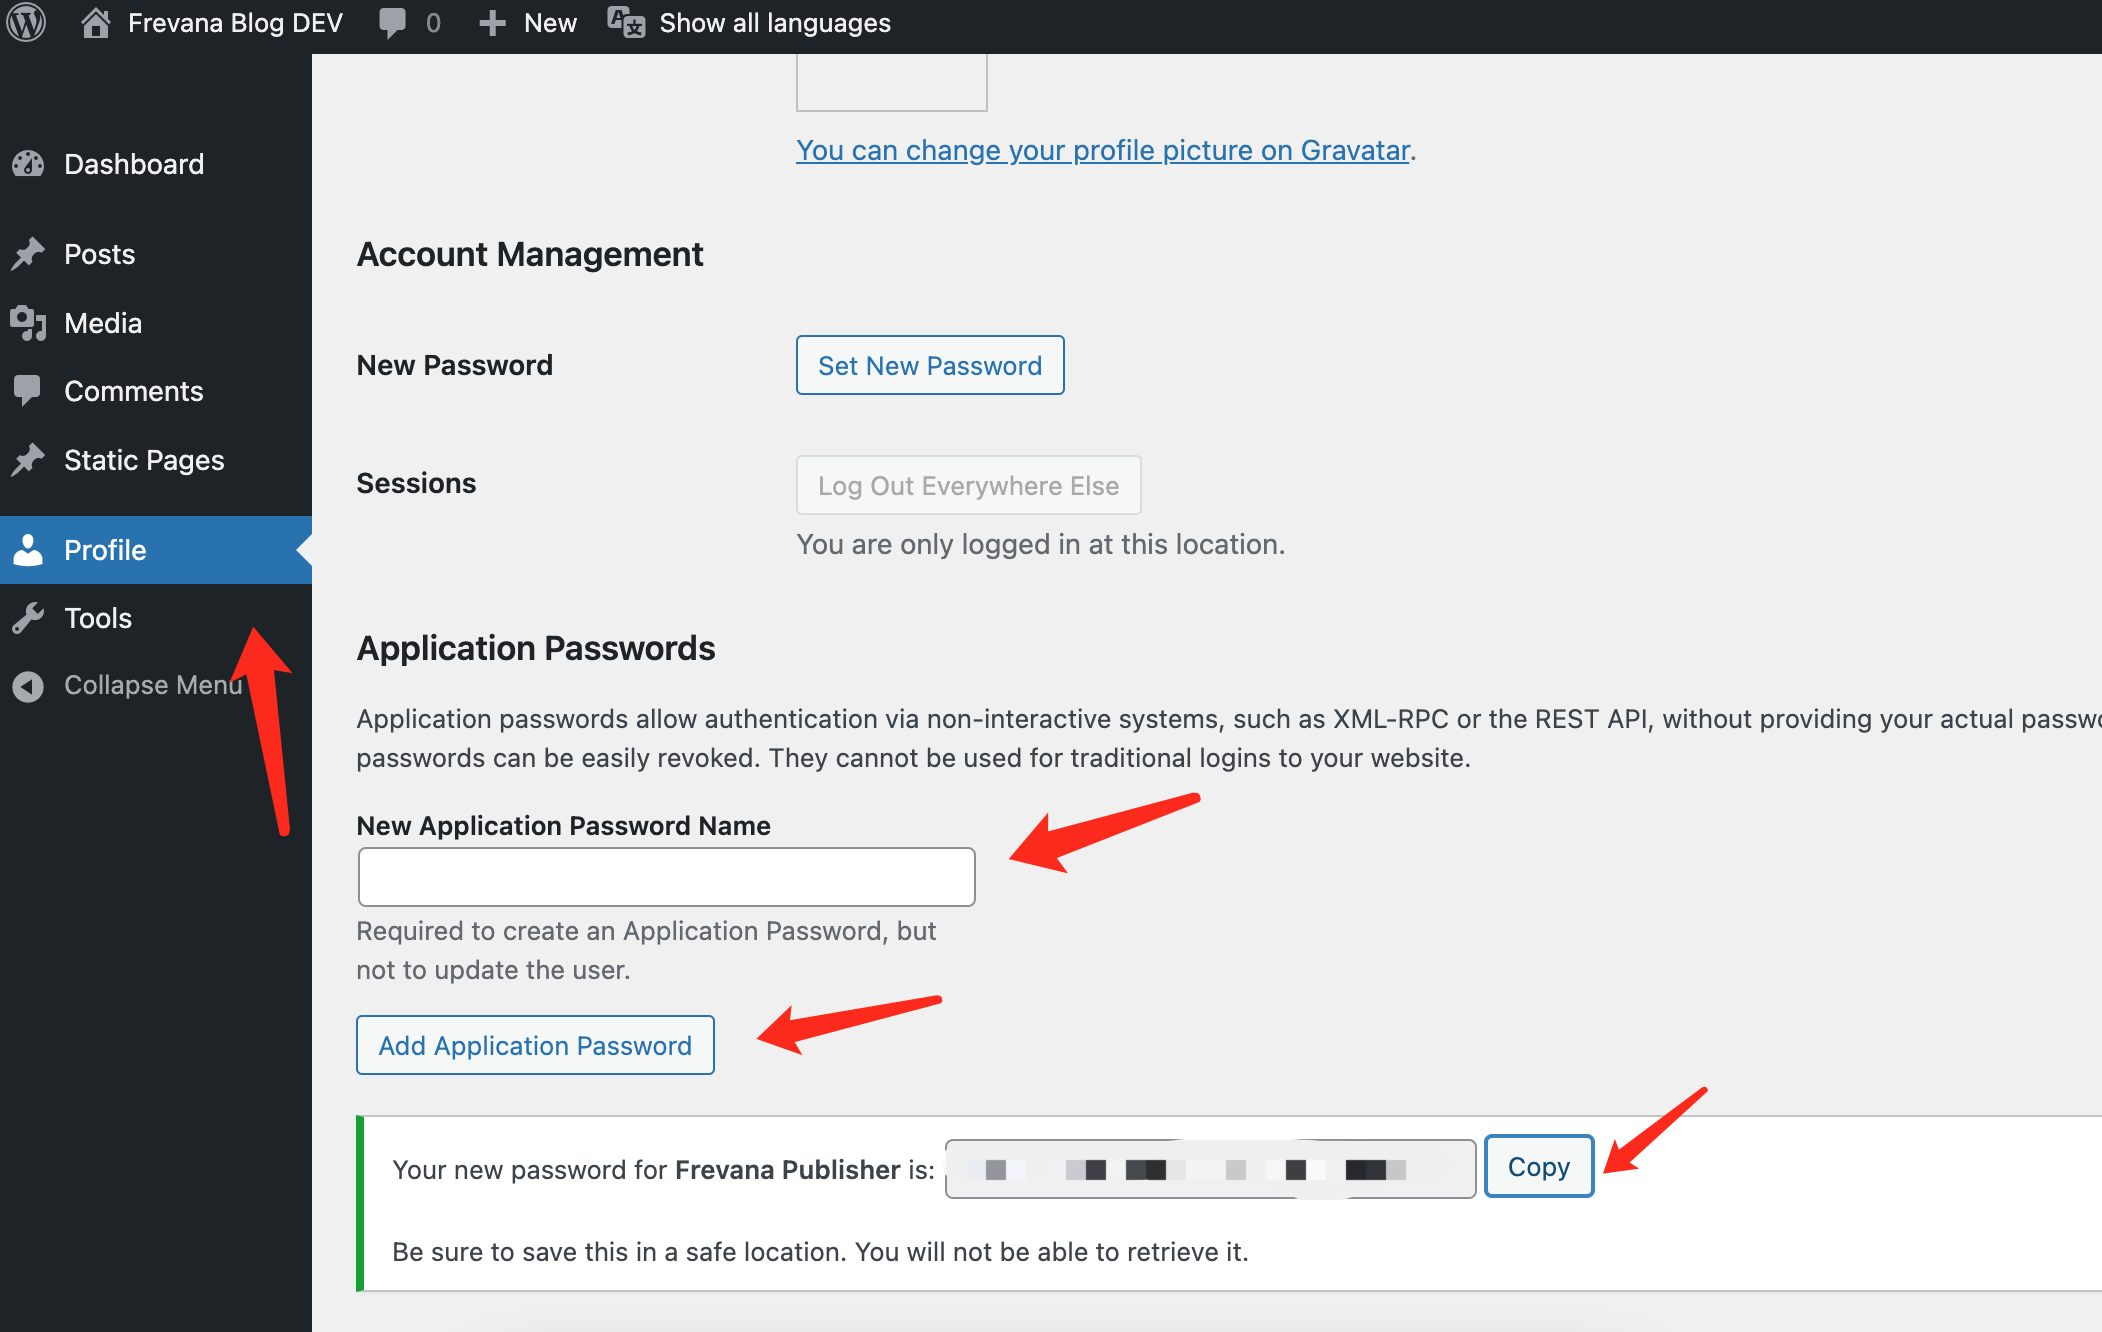Screen dimensions: 2102x1332
Task: Click the Comments speech bubble sidebar icon
Action: (x=28, y=391)
